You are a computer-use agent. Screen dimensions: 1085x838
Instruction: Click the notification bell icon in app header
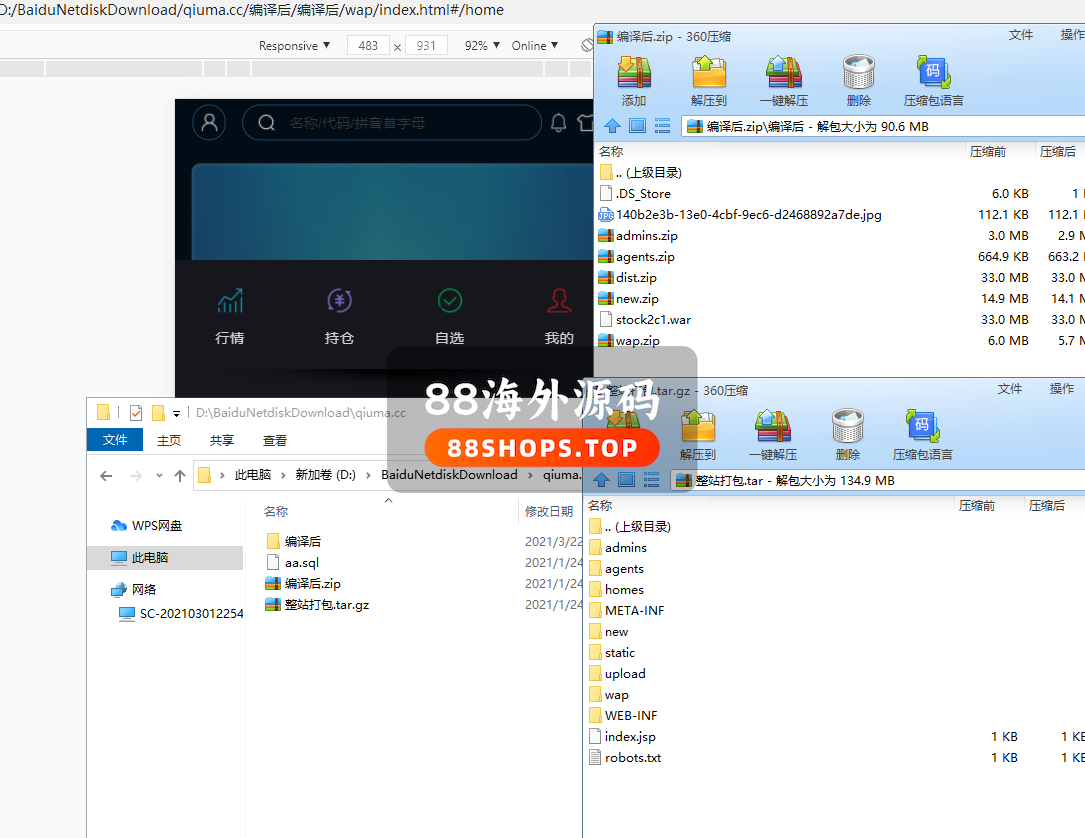[x=558, y=123]
